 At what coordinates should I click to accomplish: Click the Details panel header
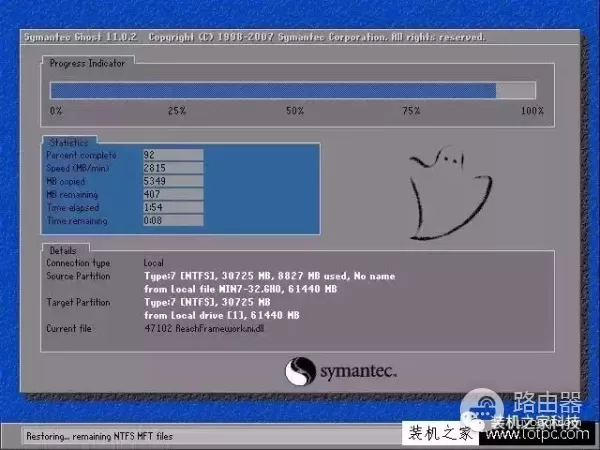[63, 249]
